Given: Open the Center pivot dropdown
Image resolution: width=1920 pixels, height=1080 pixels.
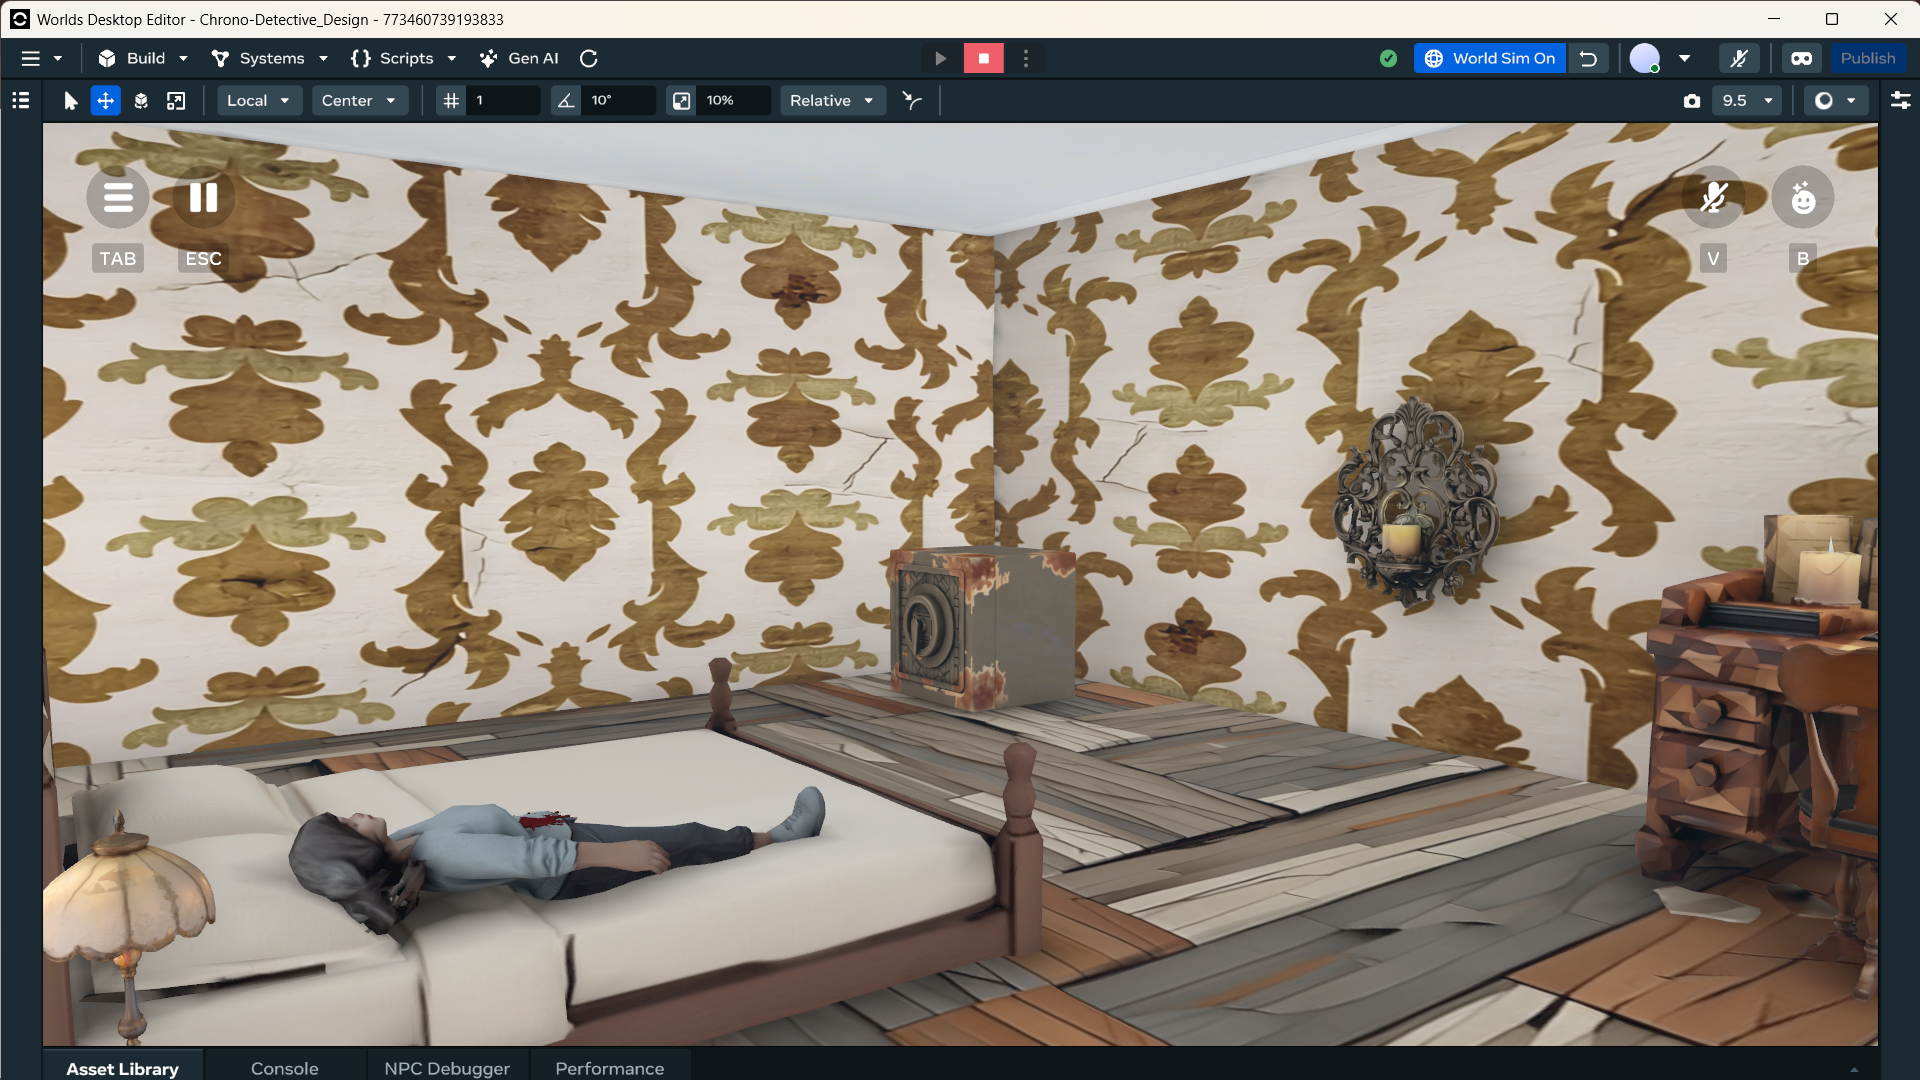Looking at the screenshot, I should pos(359,101).
